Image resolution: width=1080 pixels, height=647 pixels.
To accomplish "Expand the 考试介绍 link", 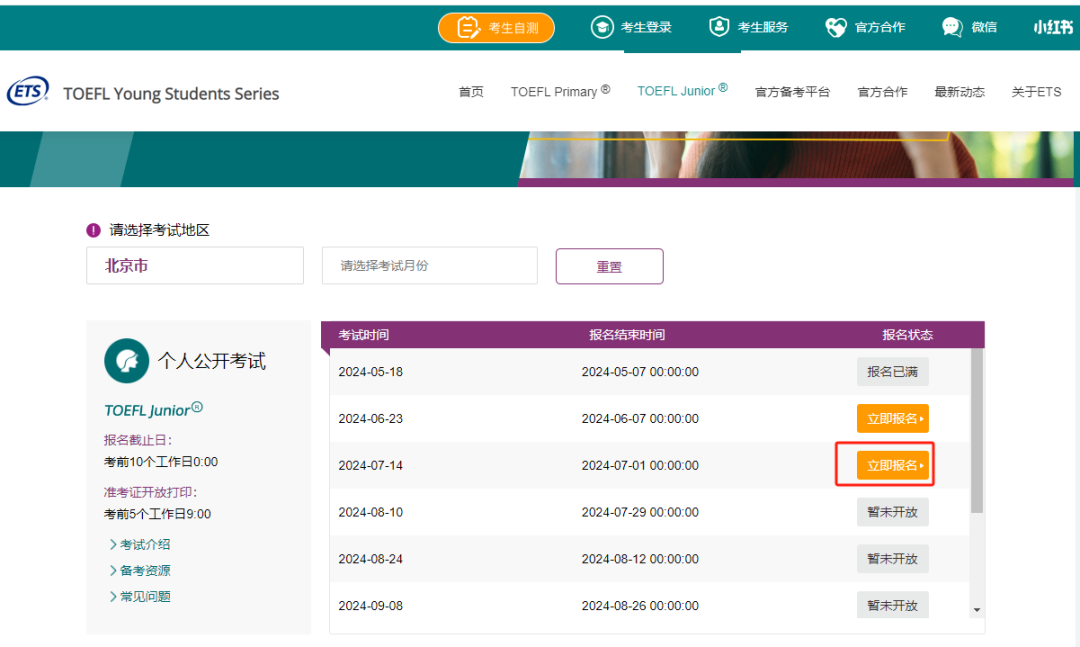I will [140, 544].
